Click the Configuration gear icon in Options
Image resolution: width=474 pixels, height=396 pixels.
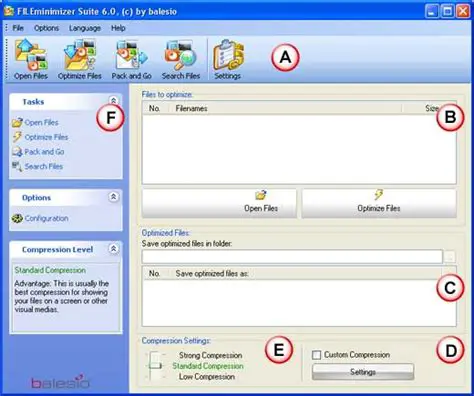pos(17,218)
